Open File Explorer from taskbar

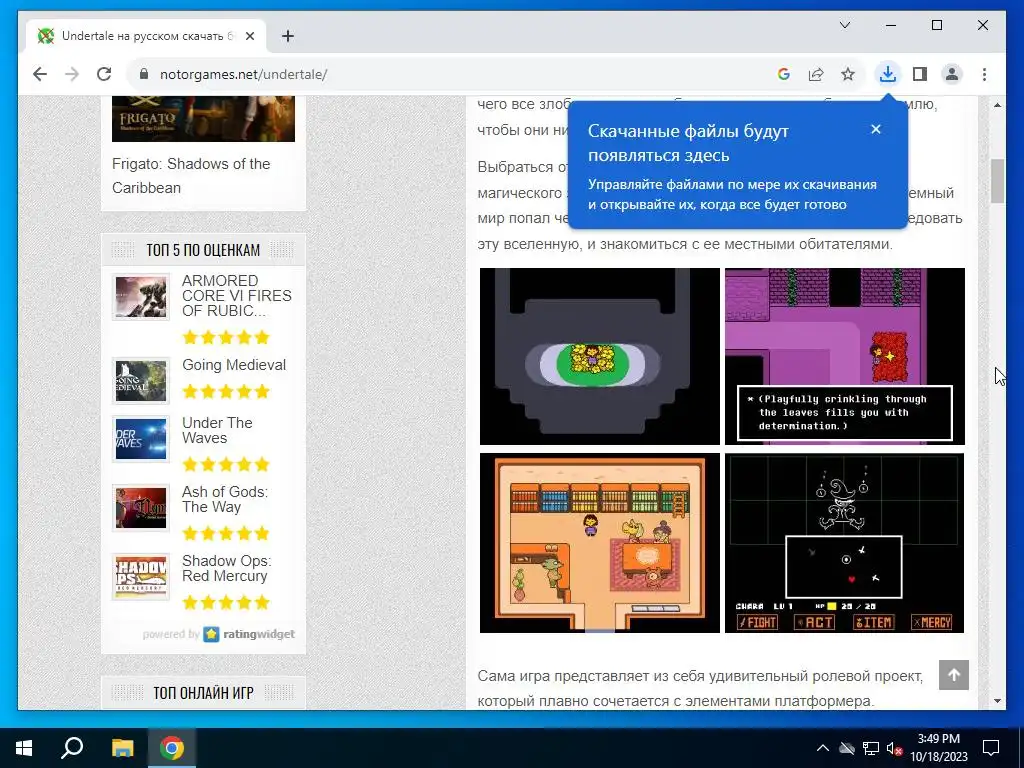pos(122,748)
